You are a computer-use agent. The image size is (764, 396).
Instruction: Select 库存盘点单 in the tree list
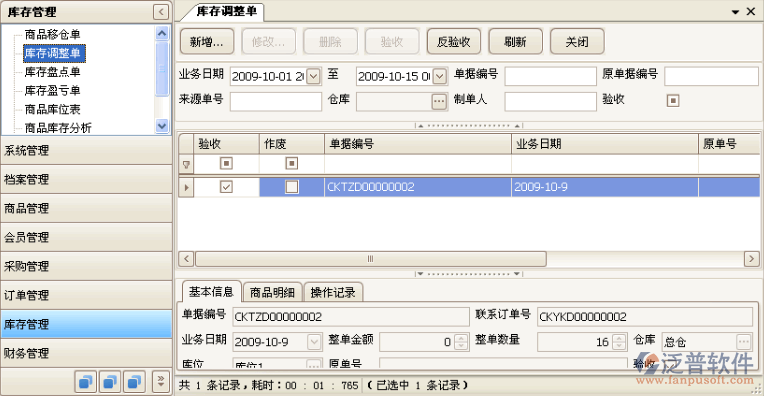tap(52, 72)
